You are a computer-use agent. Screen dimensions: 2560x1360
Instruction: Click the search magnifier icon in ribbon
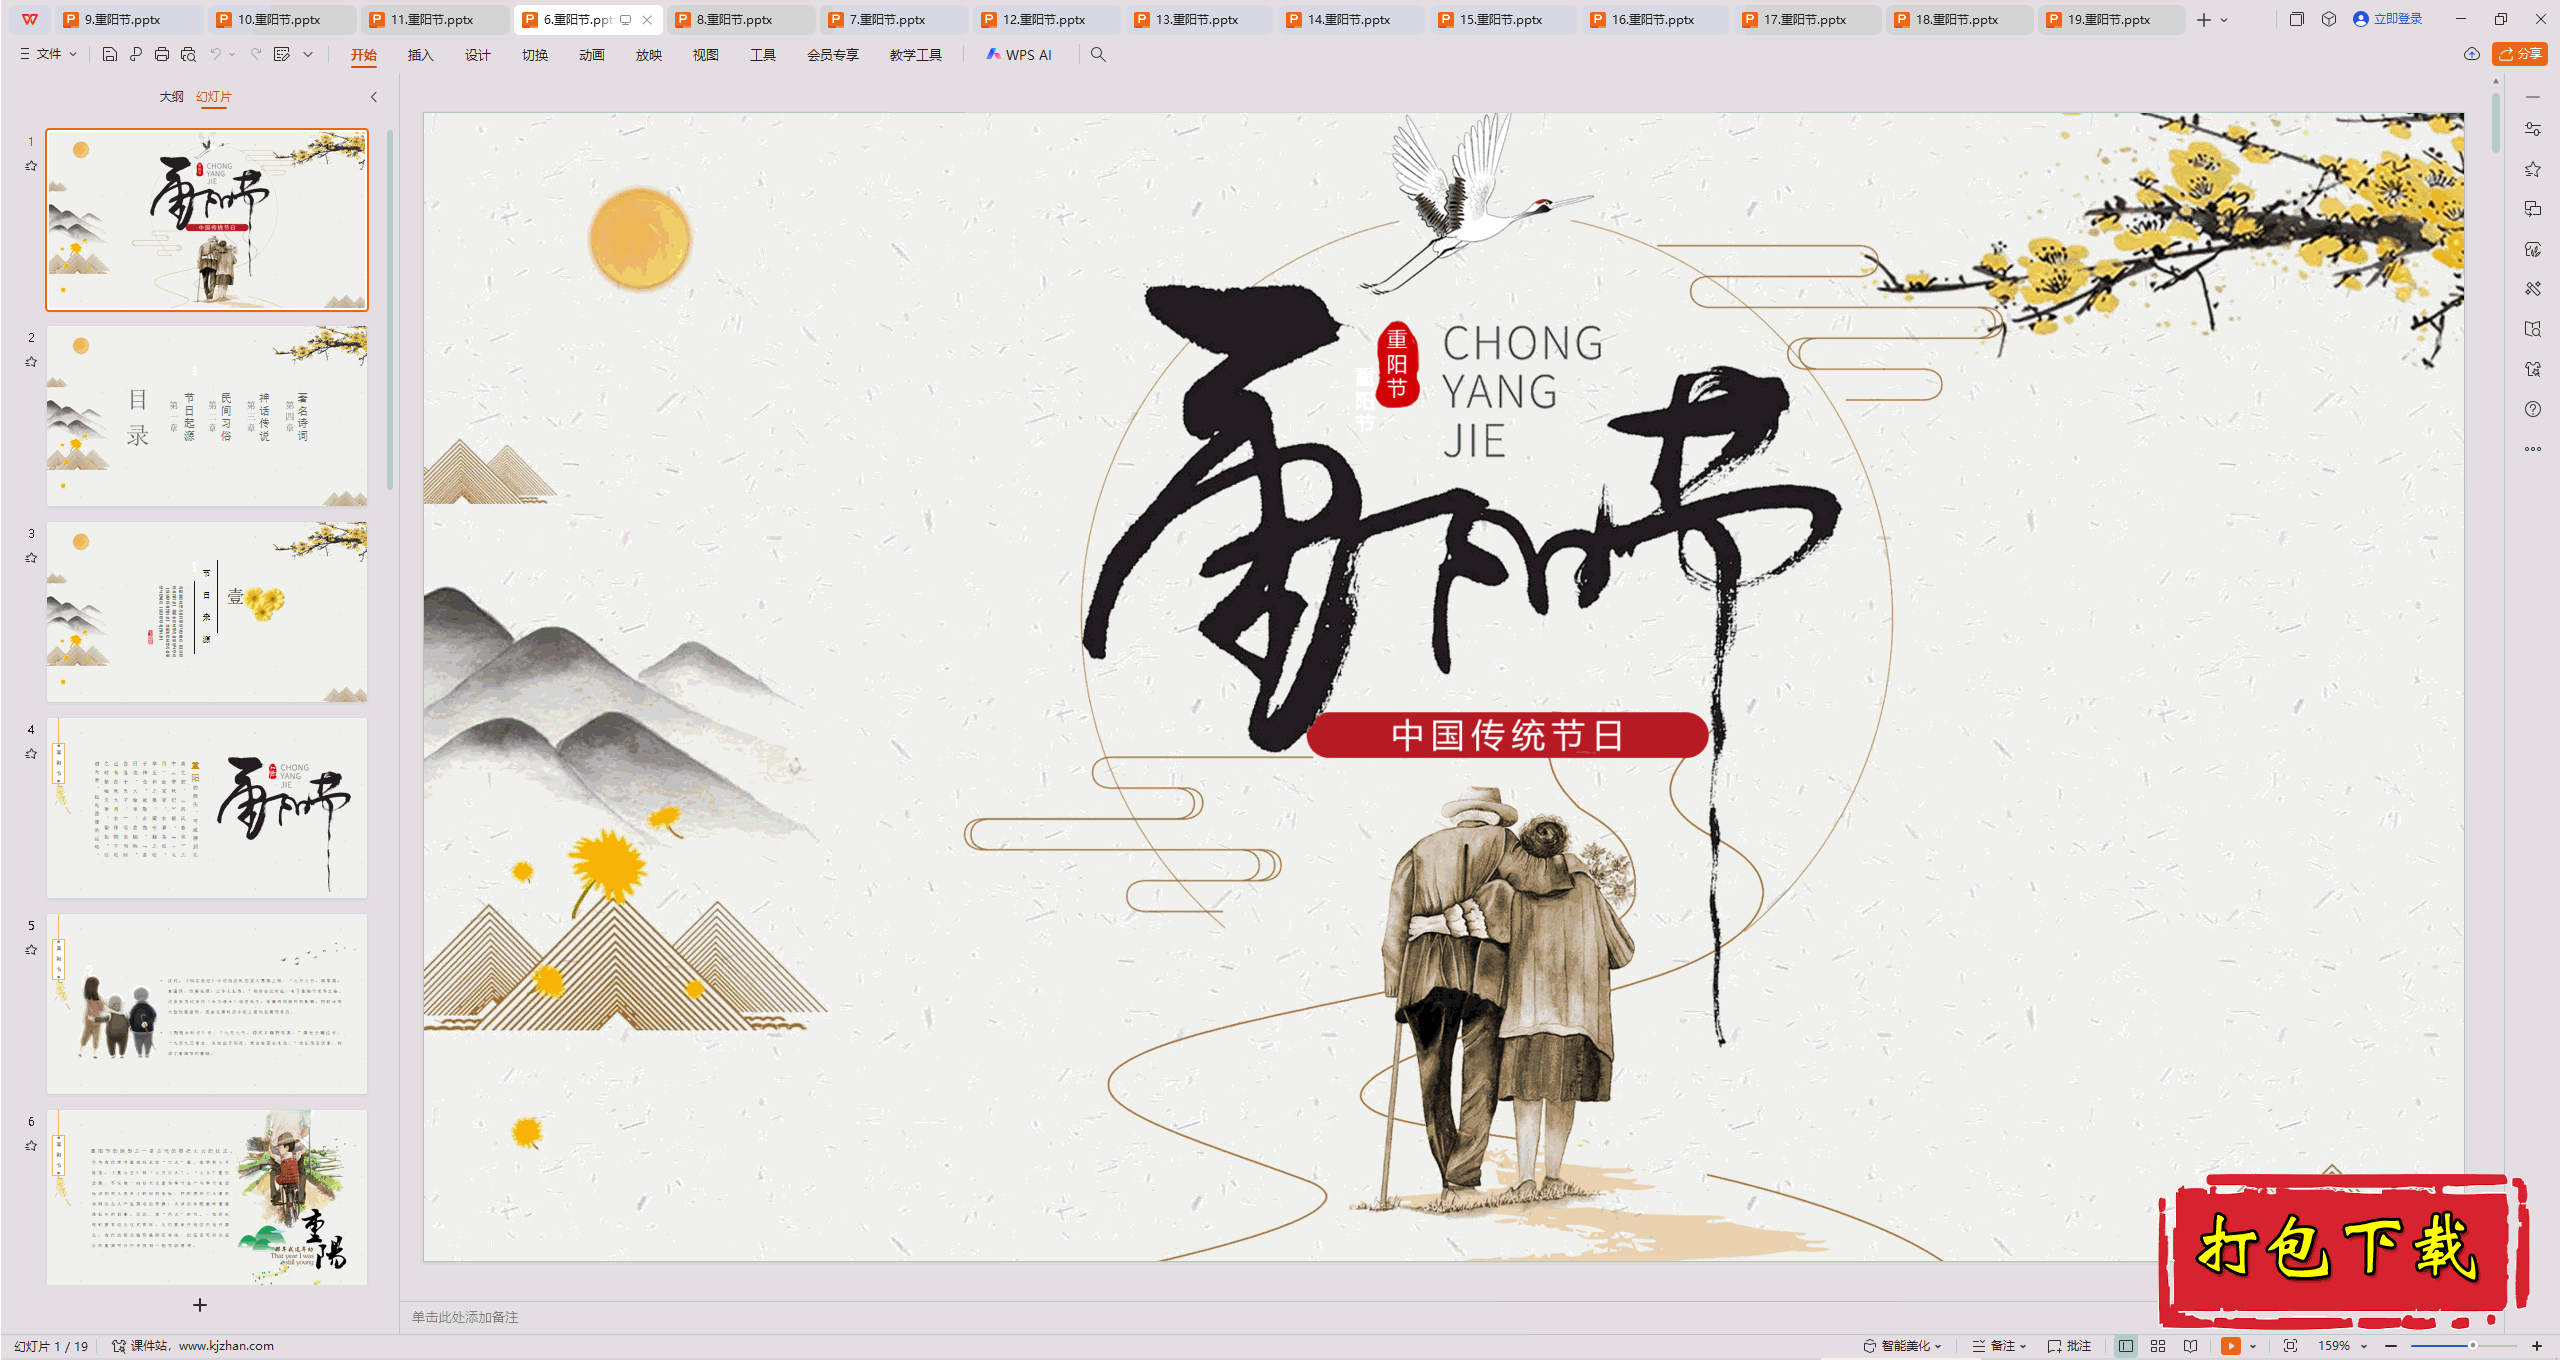pos(1098,54)
